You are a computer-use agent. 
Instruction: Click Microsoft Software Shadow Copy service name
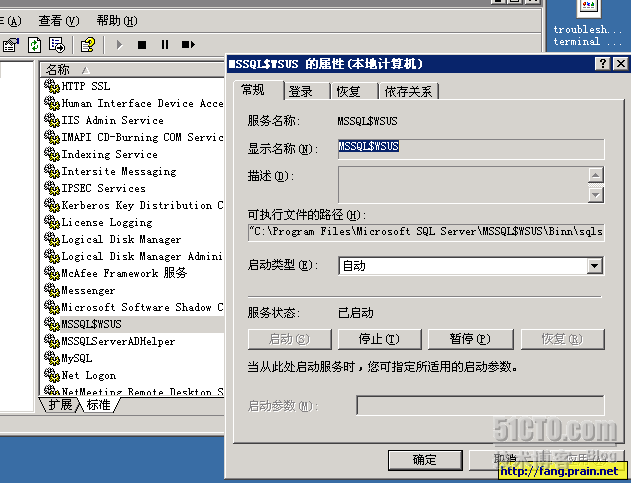point(142,308)
